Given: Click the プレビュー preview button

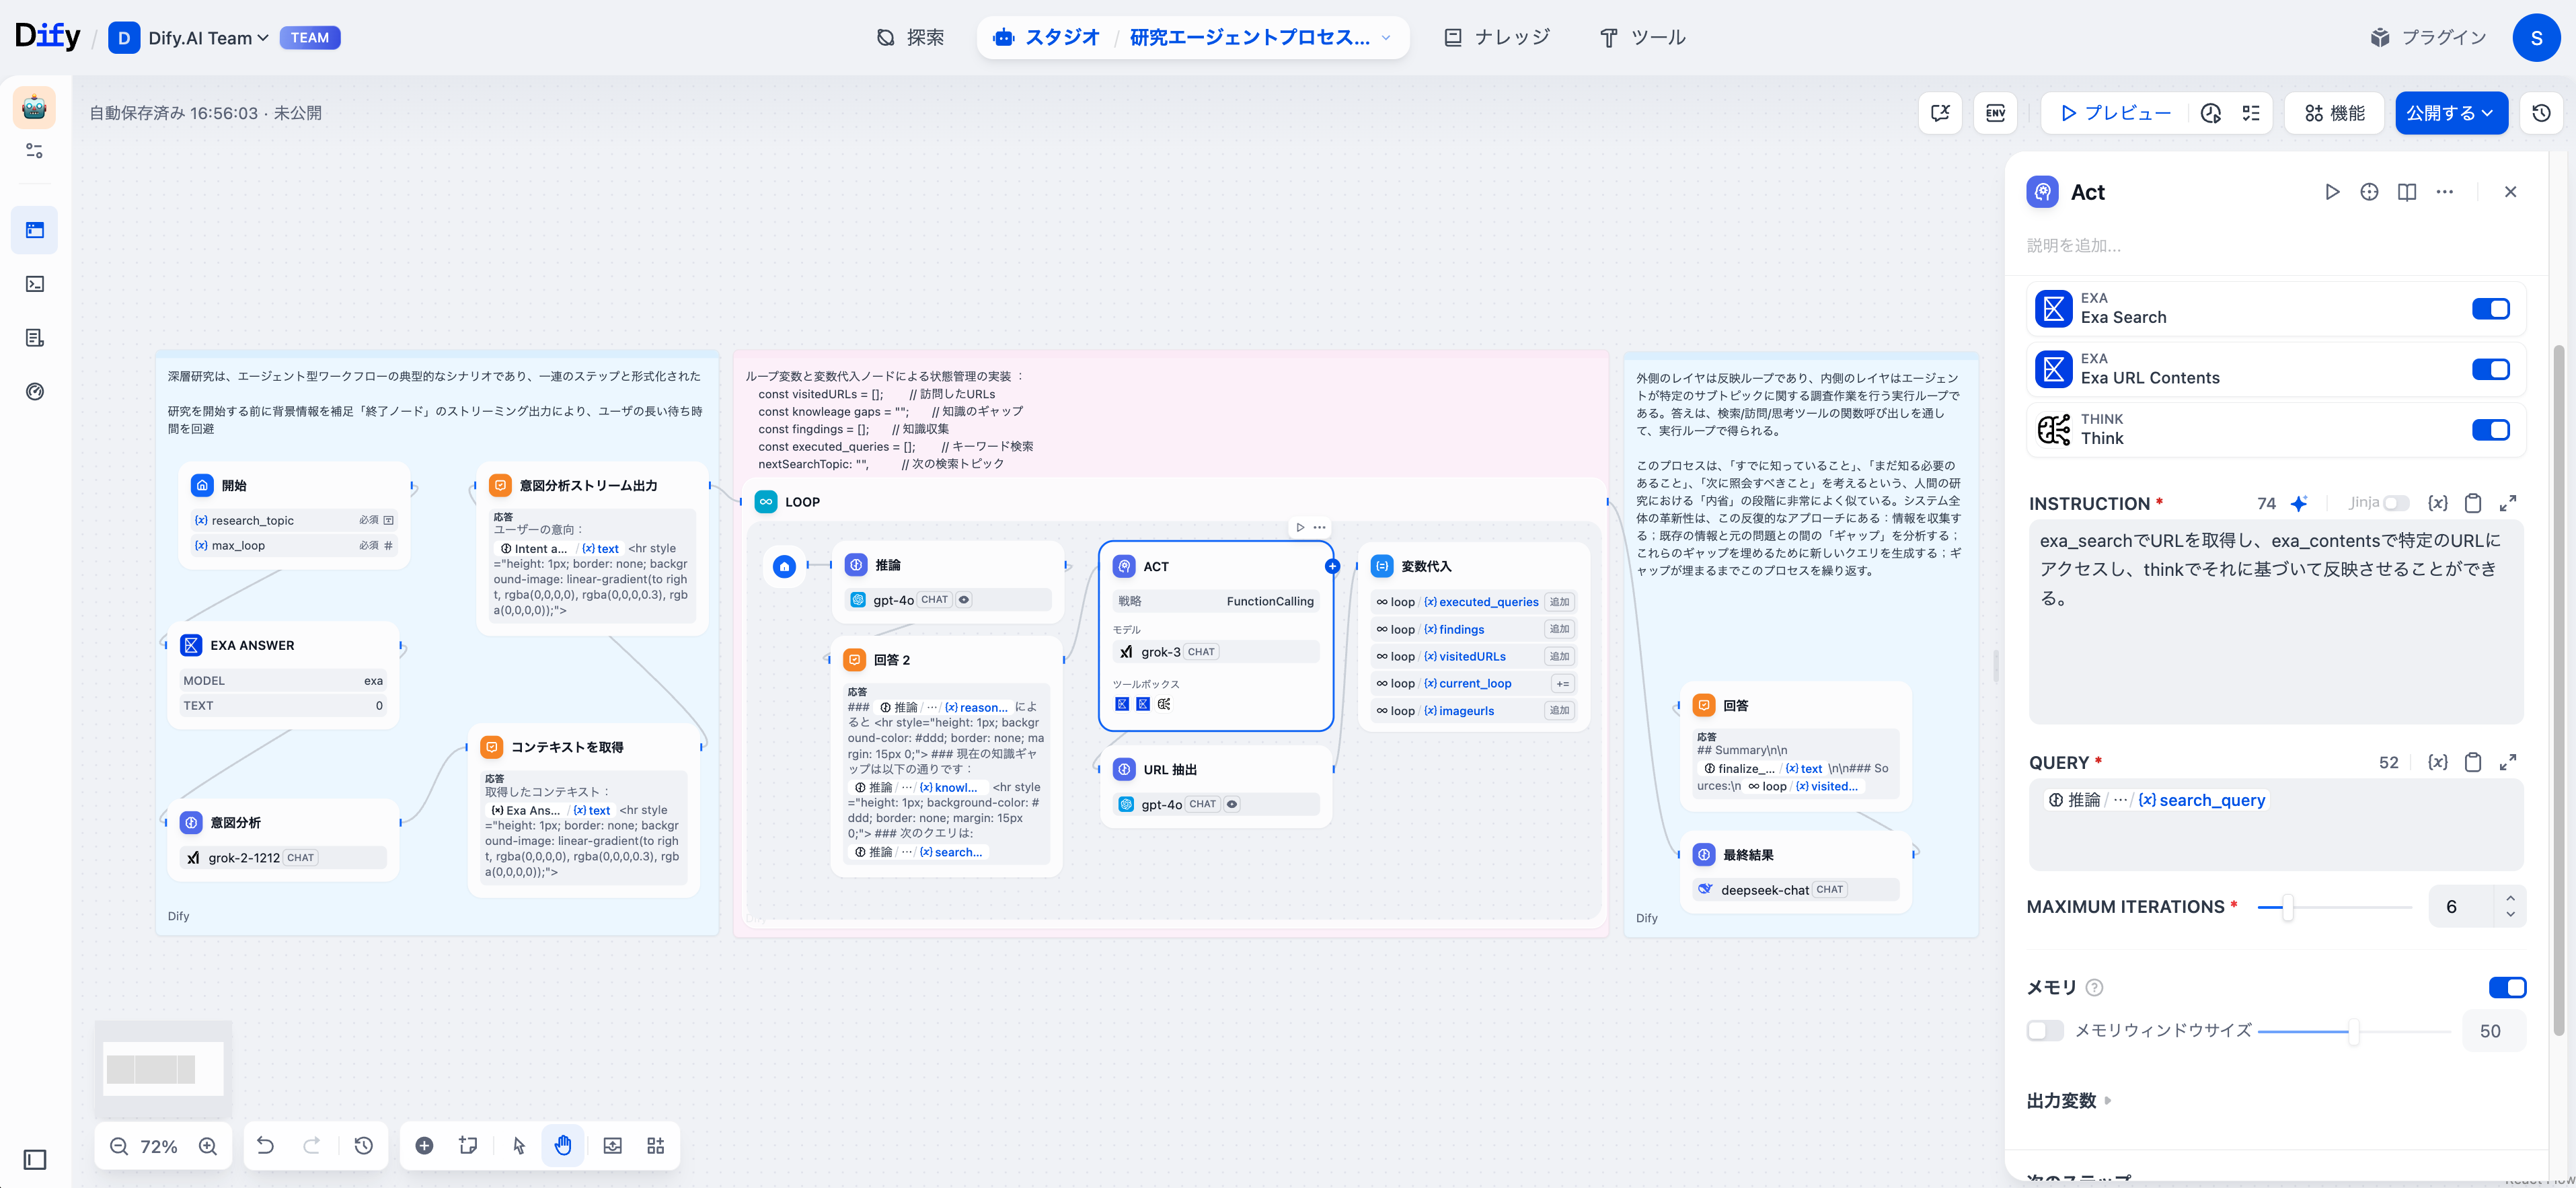Looking at the screenshot, I should click(x=2115, y=113).
